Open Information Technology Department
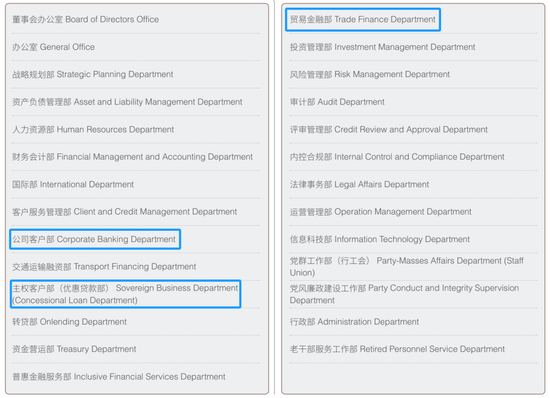Image resolution: width=550 pixels, height=398 pixels. (380, 239)
